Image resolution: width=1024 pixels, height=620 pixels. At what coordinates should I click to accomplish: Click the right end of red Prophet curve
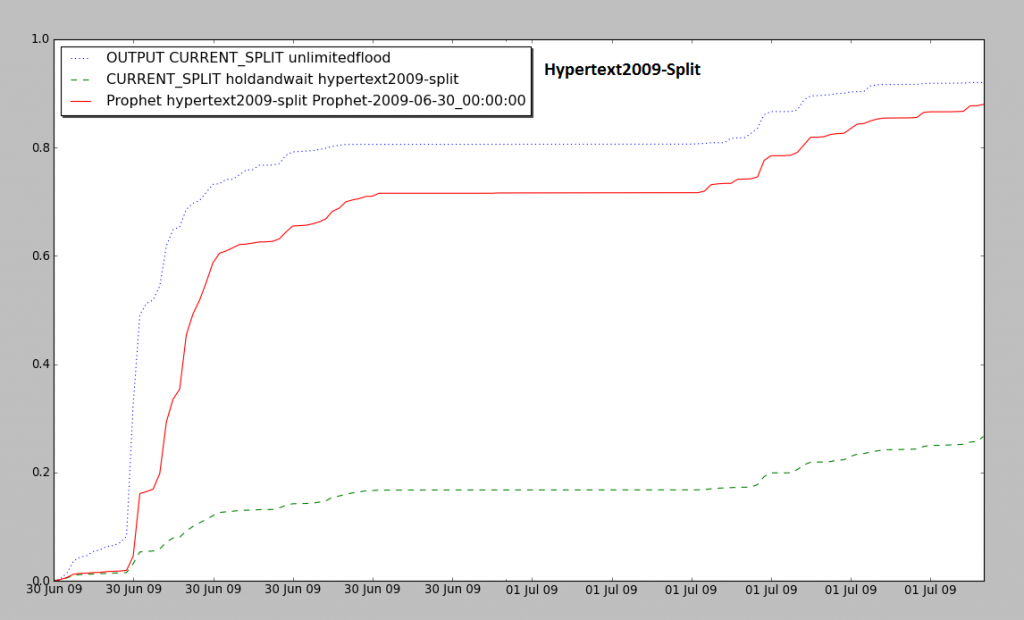click(x=982, y=105)
